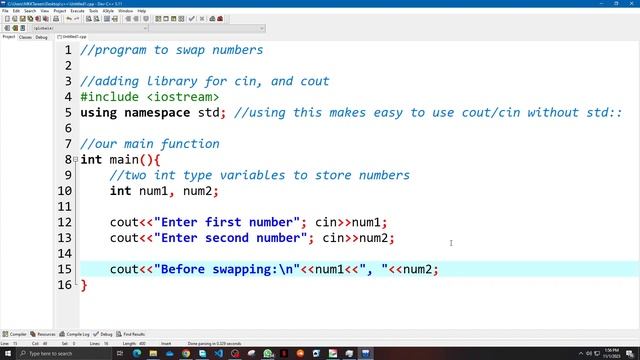Click the Save file toolbar icon
The image size is (640, 360).
coord(22,19)
